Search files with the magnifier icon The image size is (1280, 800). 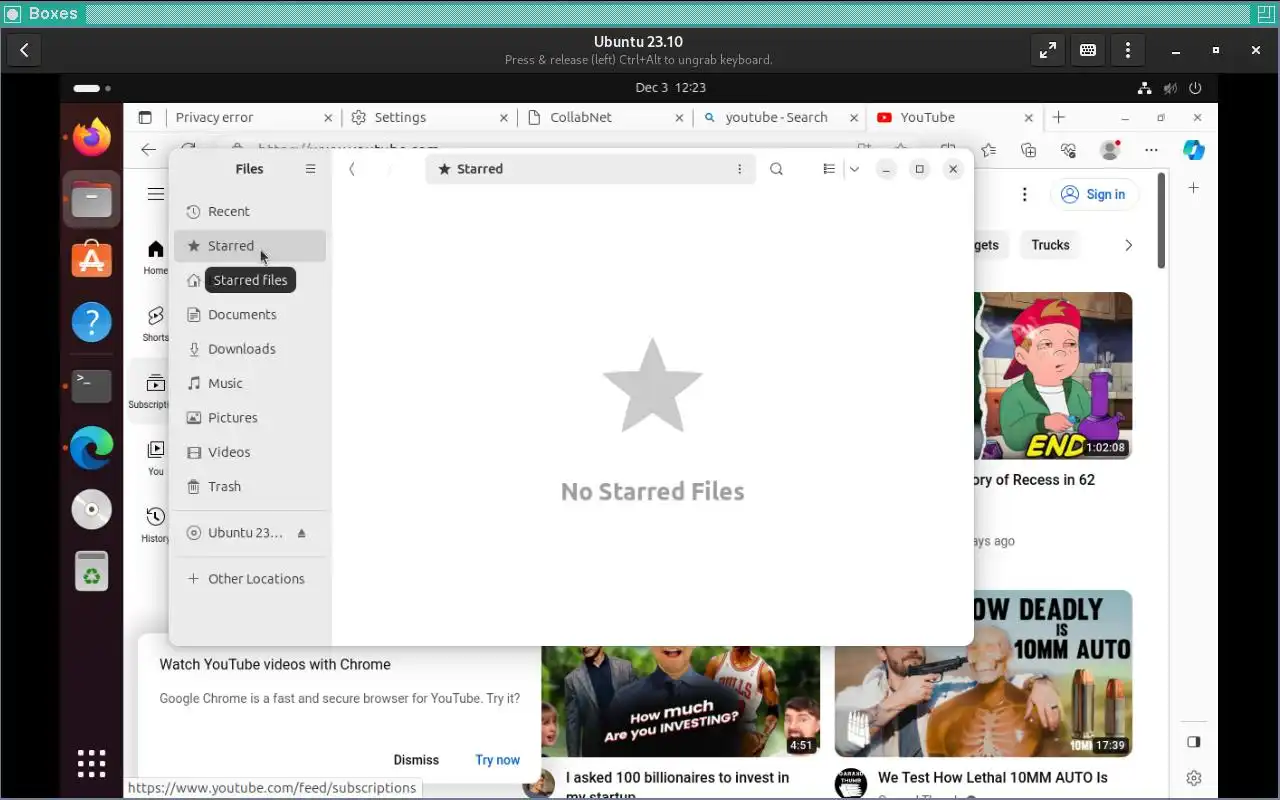click(776, 169)
